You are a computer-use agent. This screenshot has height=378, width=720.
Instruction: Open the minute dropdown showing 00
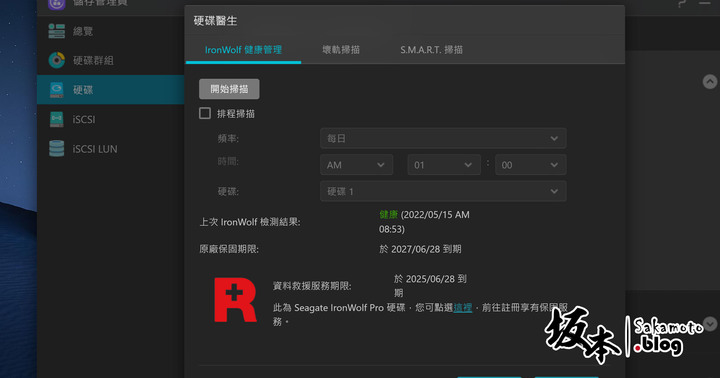pos(530,165)
